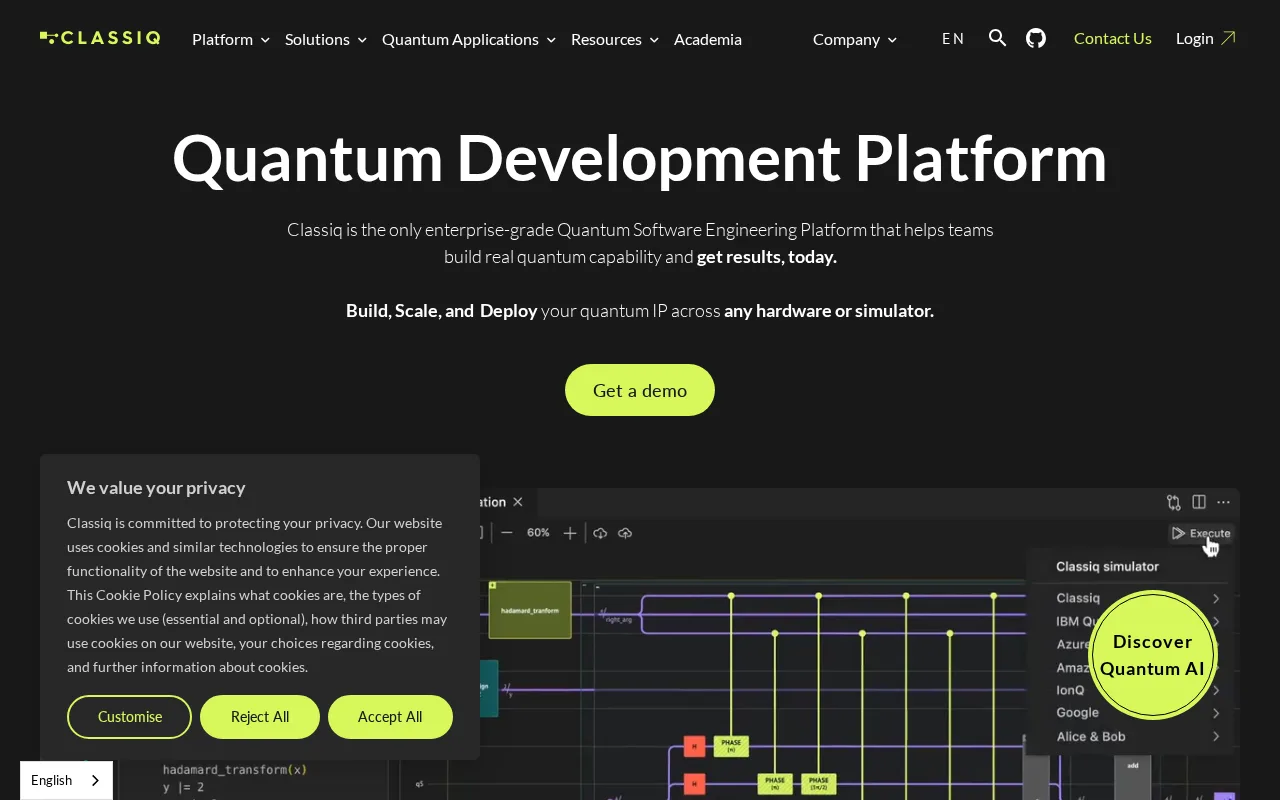Click the split editor icon atop demo editor
This screenshot has height=800, width=1280.
coord(1199,502)
